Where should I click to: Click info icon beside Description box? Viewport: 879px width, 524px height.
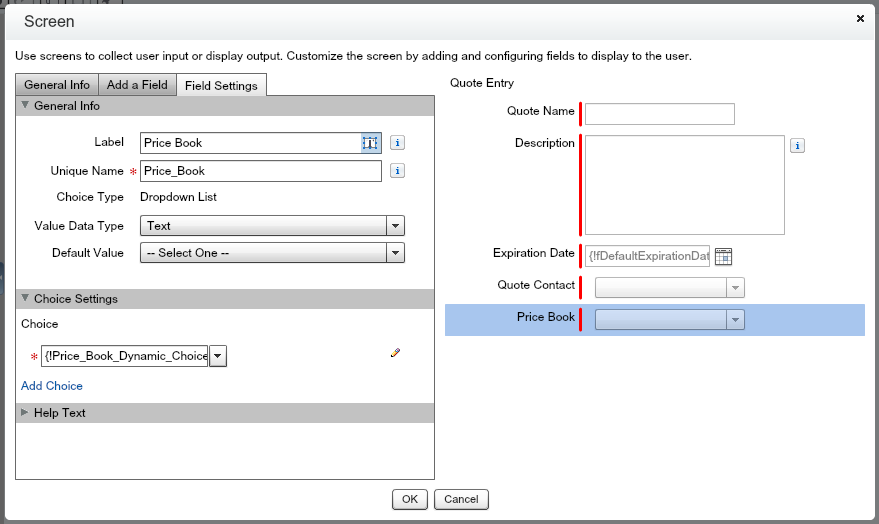[797, 146]
